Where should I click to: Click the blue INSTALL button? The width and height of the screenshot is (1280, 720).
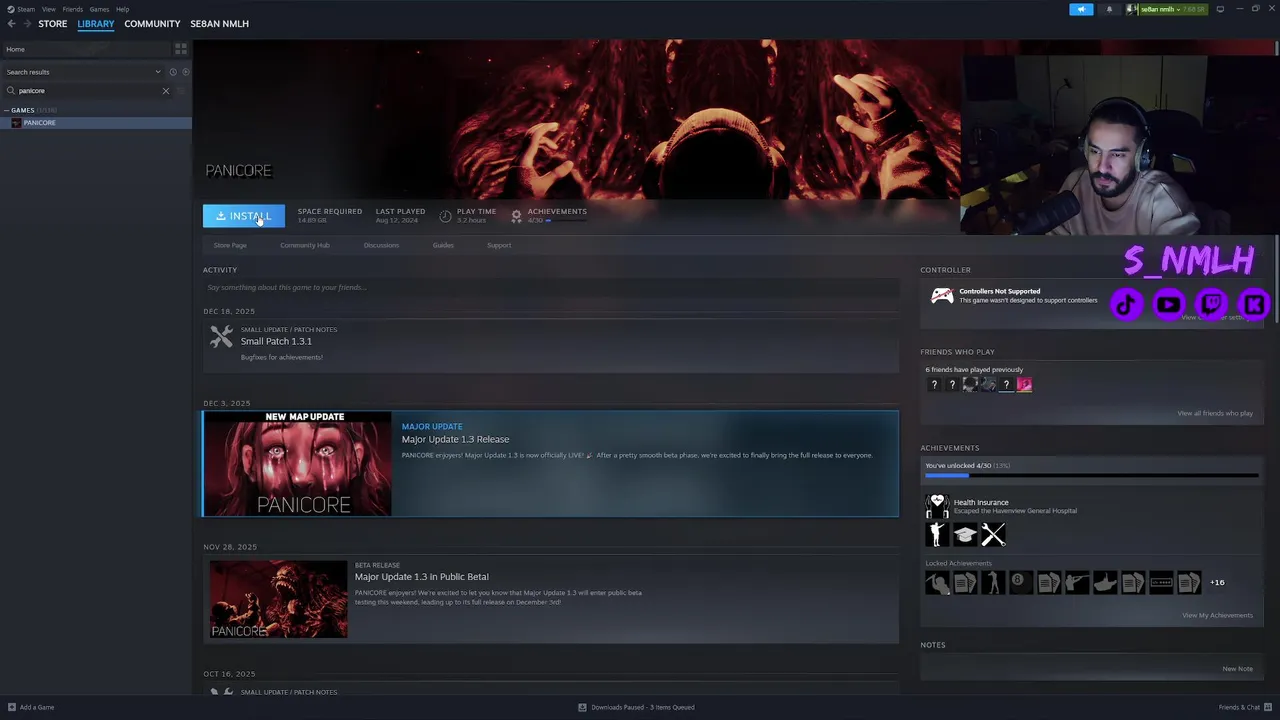[244, 216]
